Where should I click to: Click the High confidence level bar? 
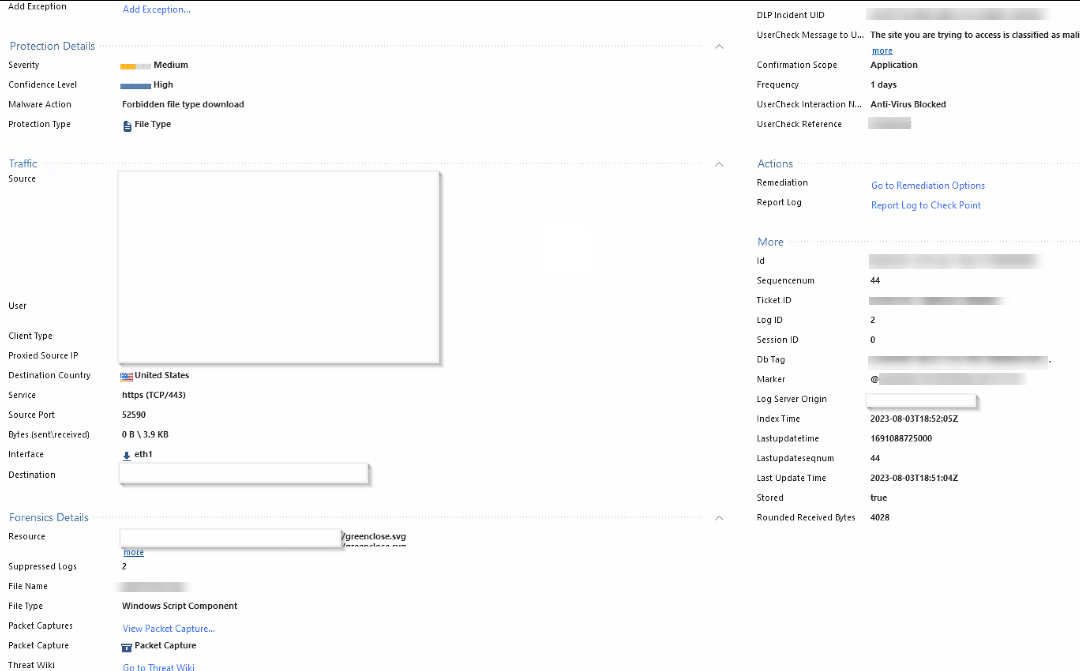(135, 86)
